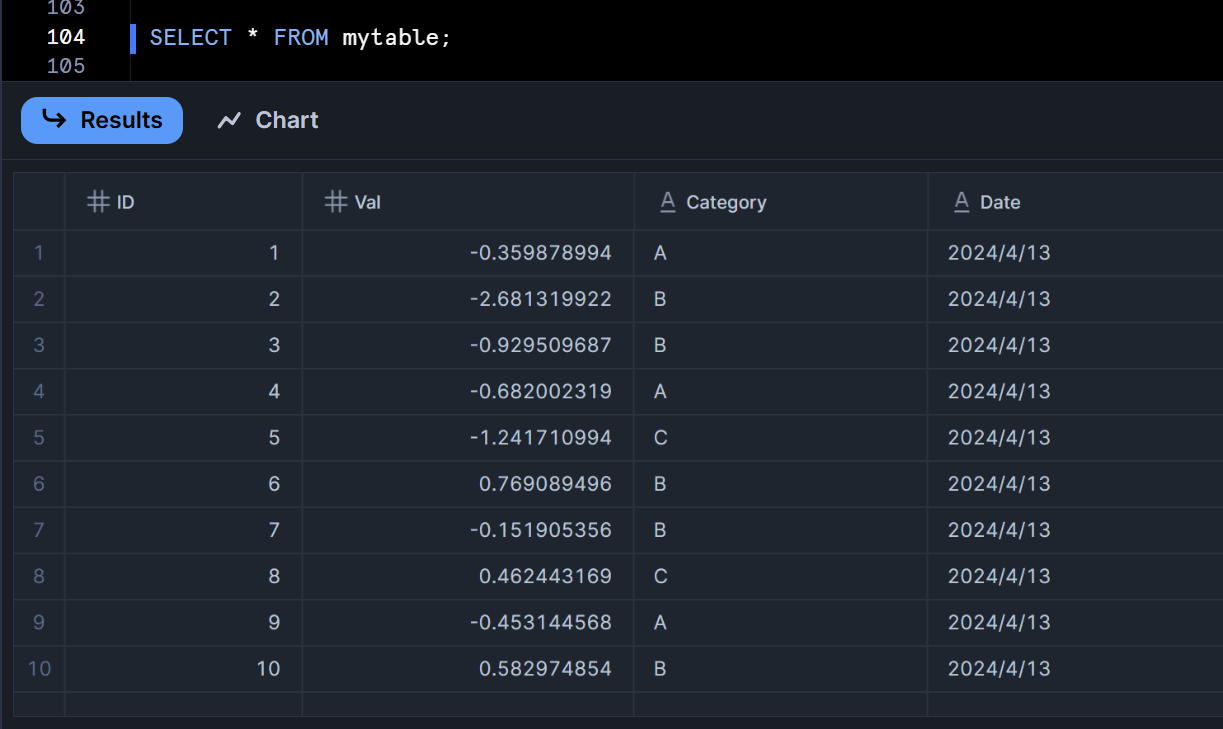Open the Results tab
The image size is (1223, 729).
[102, 120]
